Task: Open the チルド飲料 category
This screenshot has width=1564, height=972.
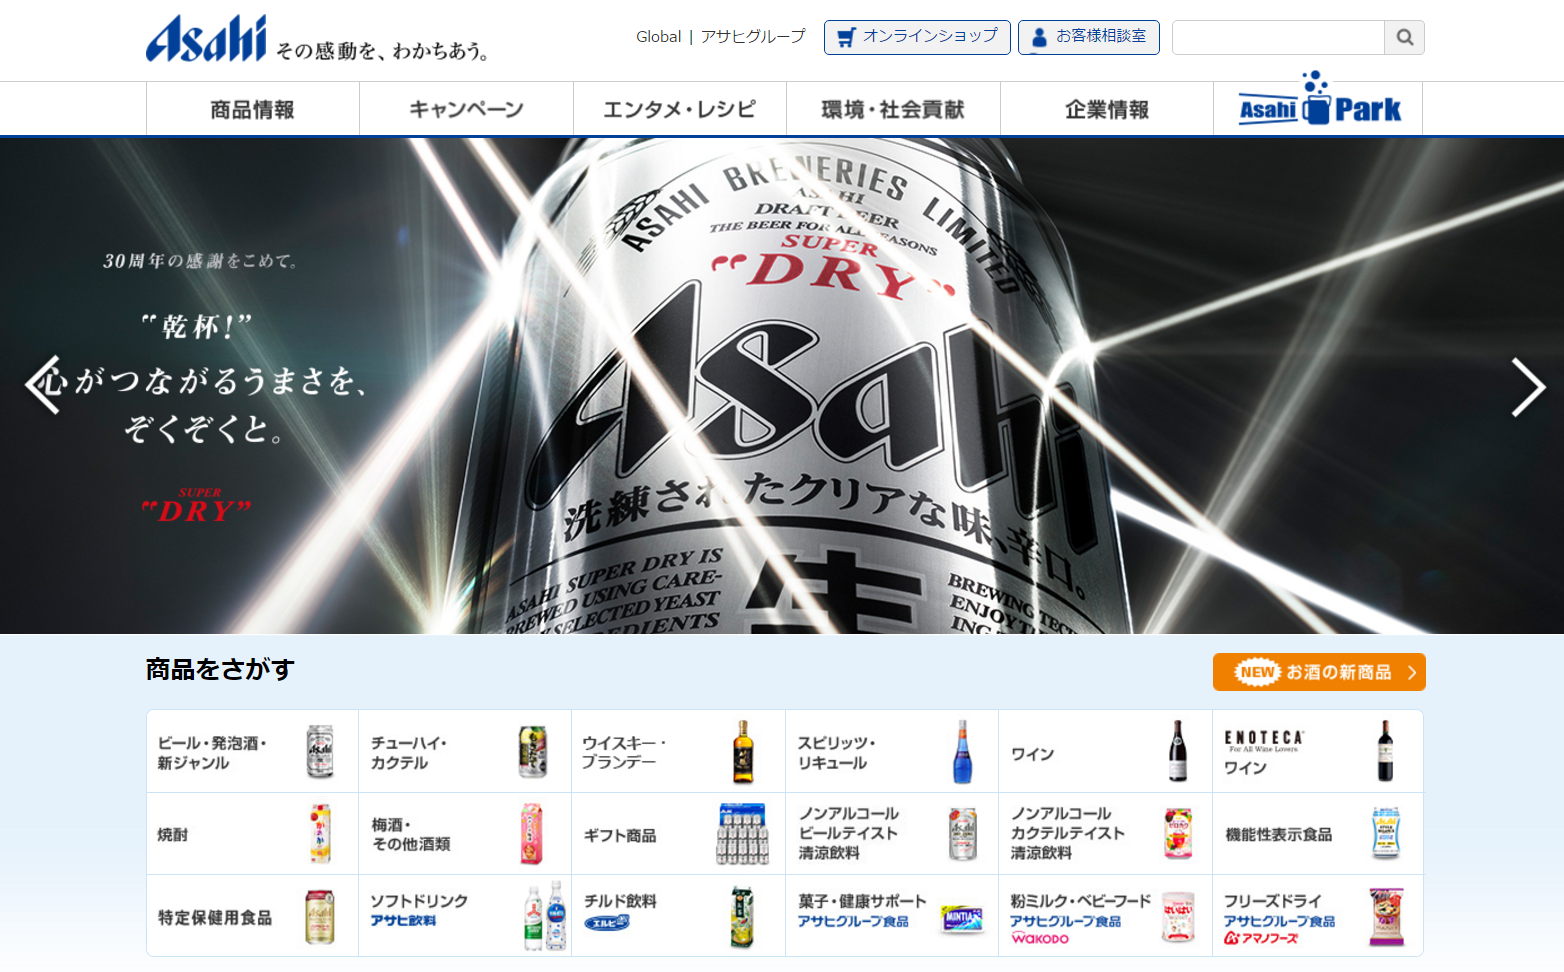Action: point(678,916)
